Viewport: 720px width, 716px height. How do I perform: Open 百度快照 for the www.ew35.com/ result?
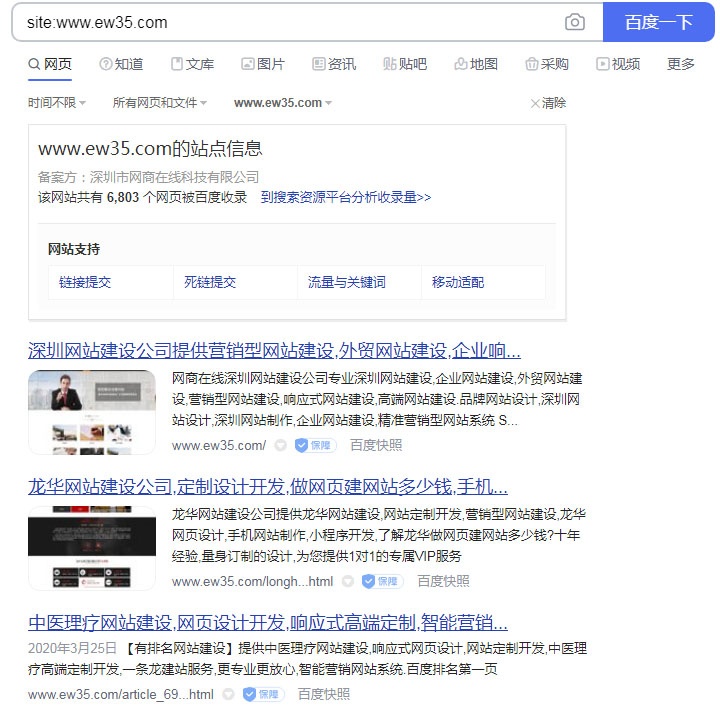click(376, 445)
